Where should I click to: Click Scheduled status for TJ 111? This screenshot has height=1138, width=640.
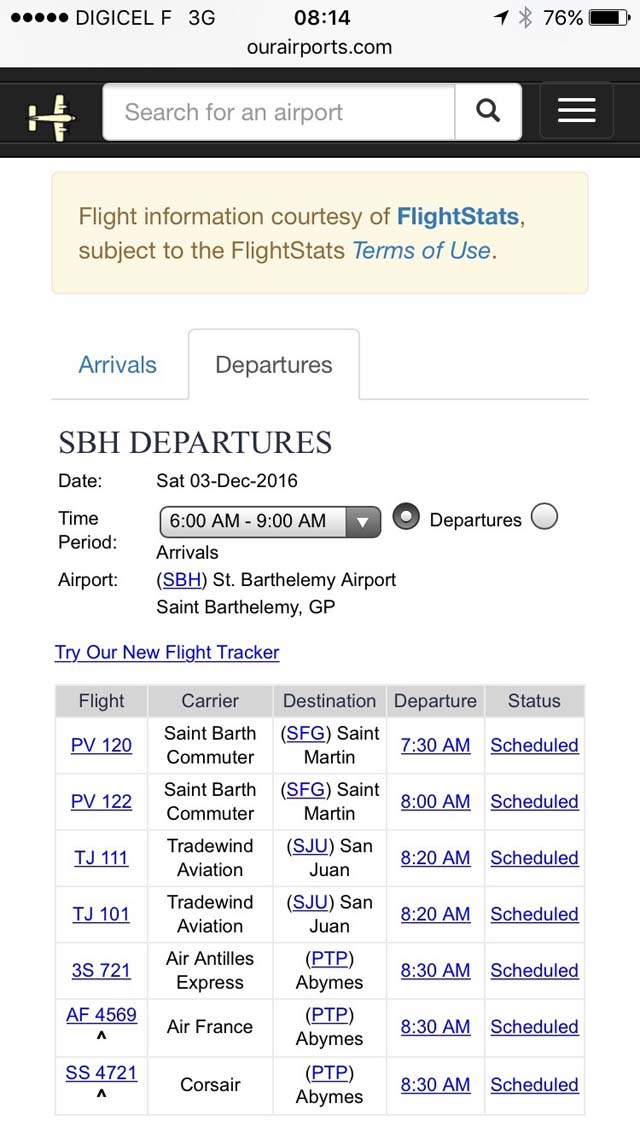click(535, 858)
